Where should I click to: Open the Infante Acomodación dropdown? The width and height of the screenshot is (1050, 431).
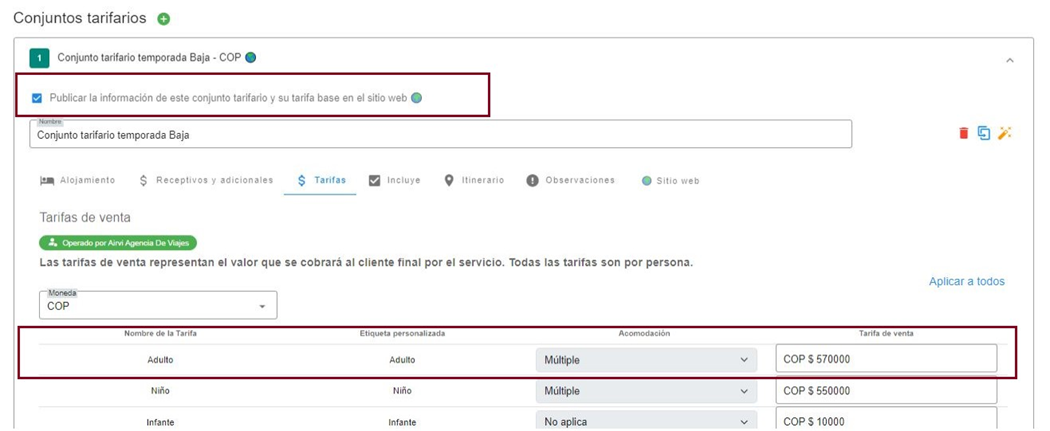646,421
